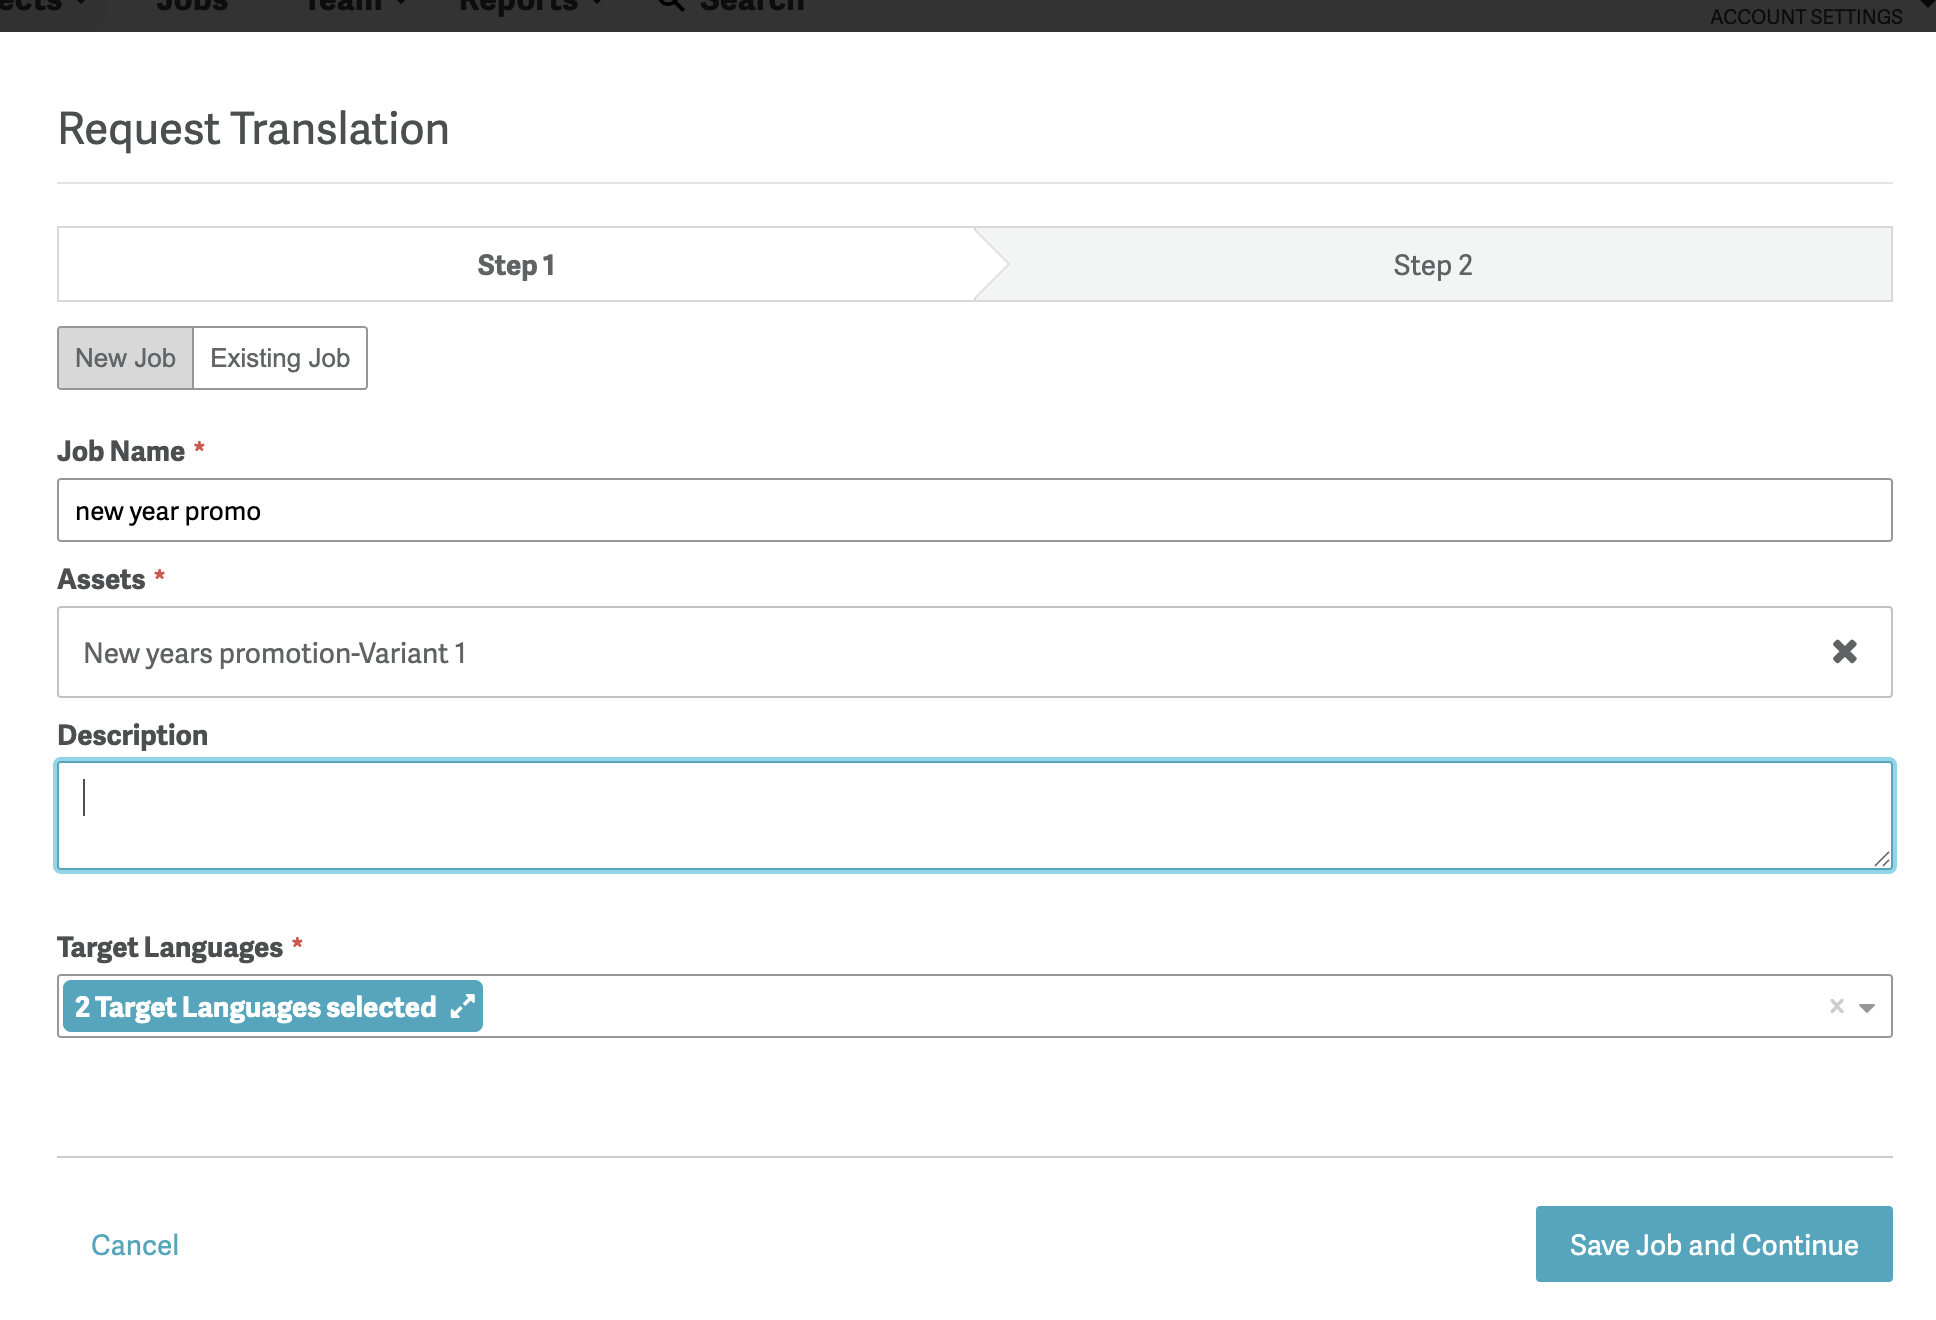Image resolution: width=1936 pixels, height=1320 pixels.
Task: Click the Assets field with Variant 1
Action: point(900,653)
